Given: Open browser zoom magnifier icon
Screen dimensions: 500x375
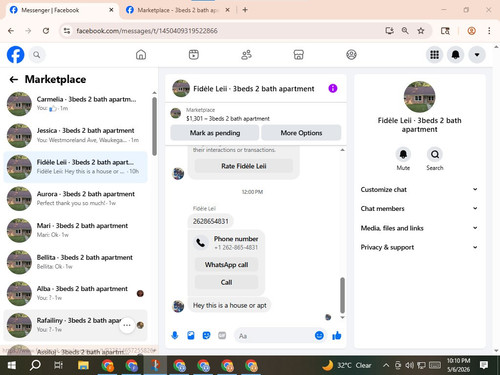Looking at the screenshot, I should point(405,31).
